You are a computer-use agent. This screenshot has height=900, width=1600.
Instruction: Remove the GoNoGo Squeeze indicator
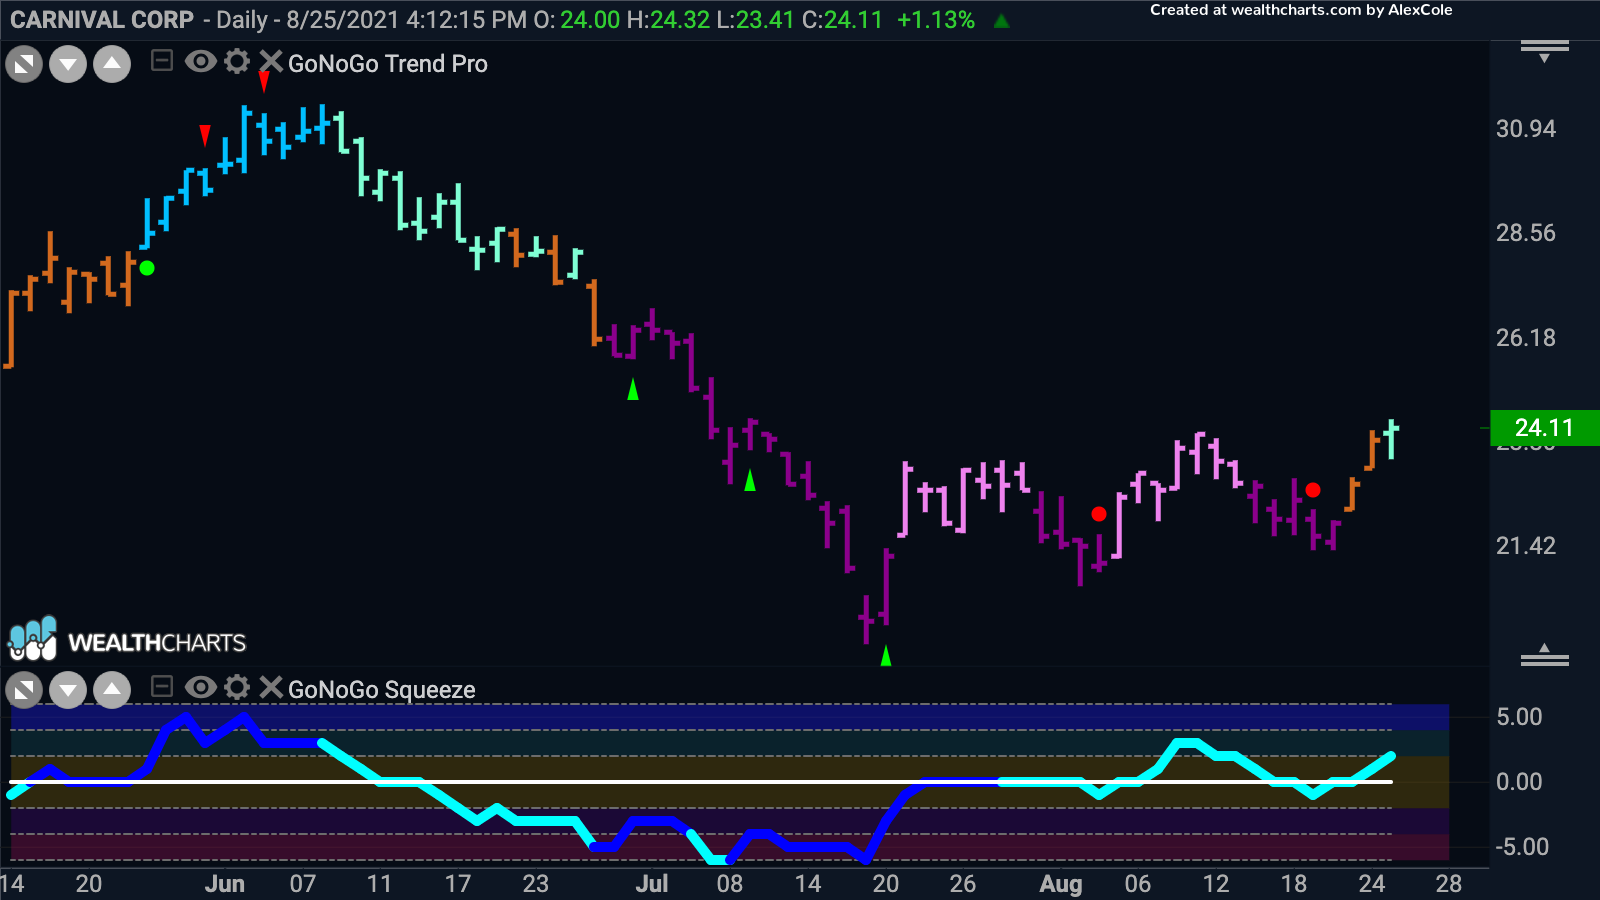(x=270, y=687)
